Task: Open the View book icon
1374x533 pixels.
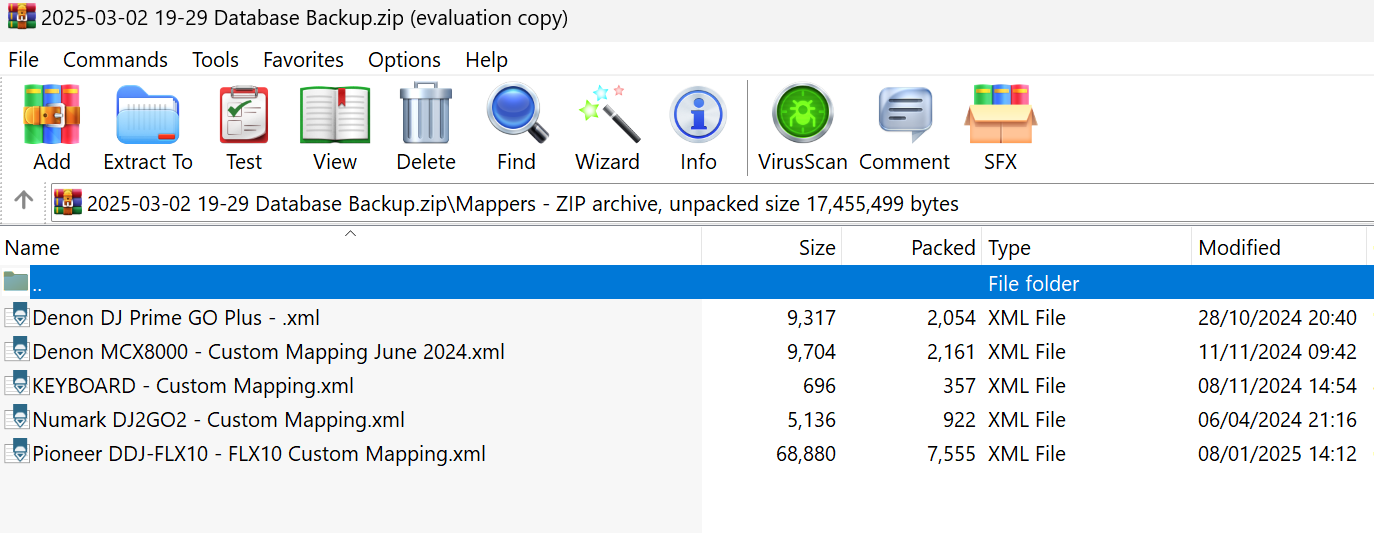Action: coord(335,115)
